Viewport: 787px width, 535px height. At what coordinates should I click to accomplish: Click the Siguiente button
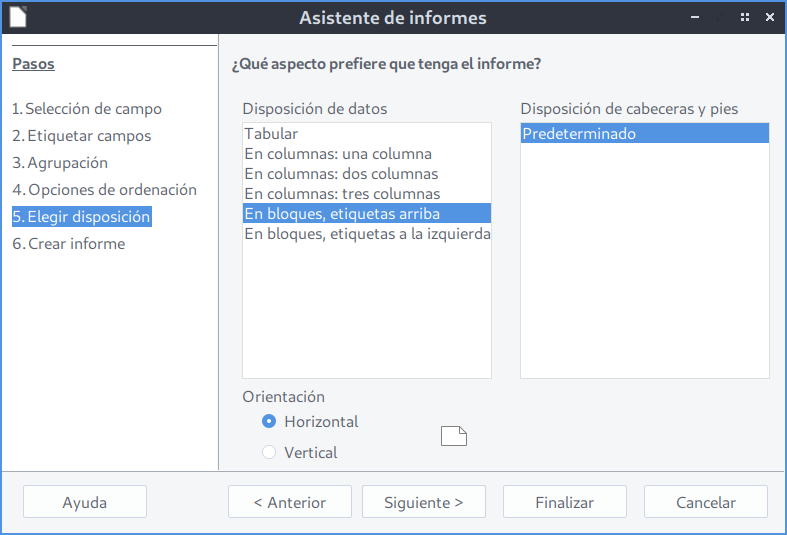point(423,503)
